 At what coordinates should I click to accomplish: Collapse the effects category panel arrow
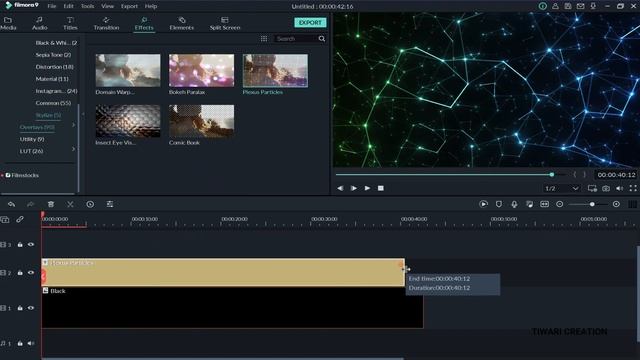tap(83, 114)
